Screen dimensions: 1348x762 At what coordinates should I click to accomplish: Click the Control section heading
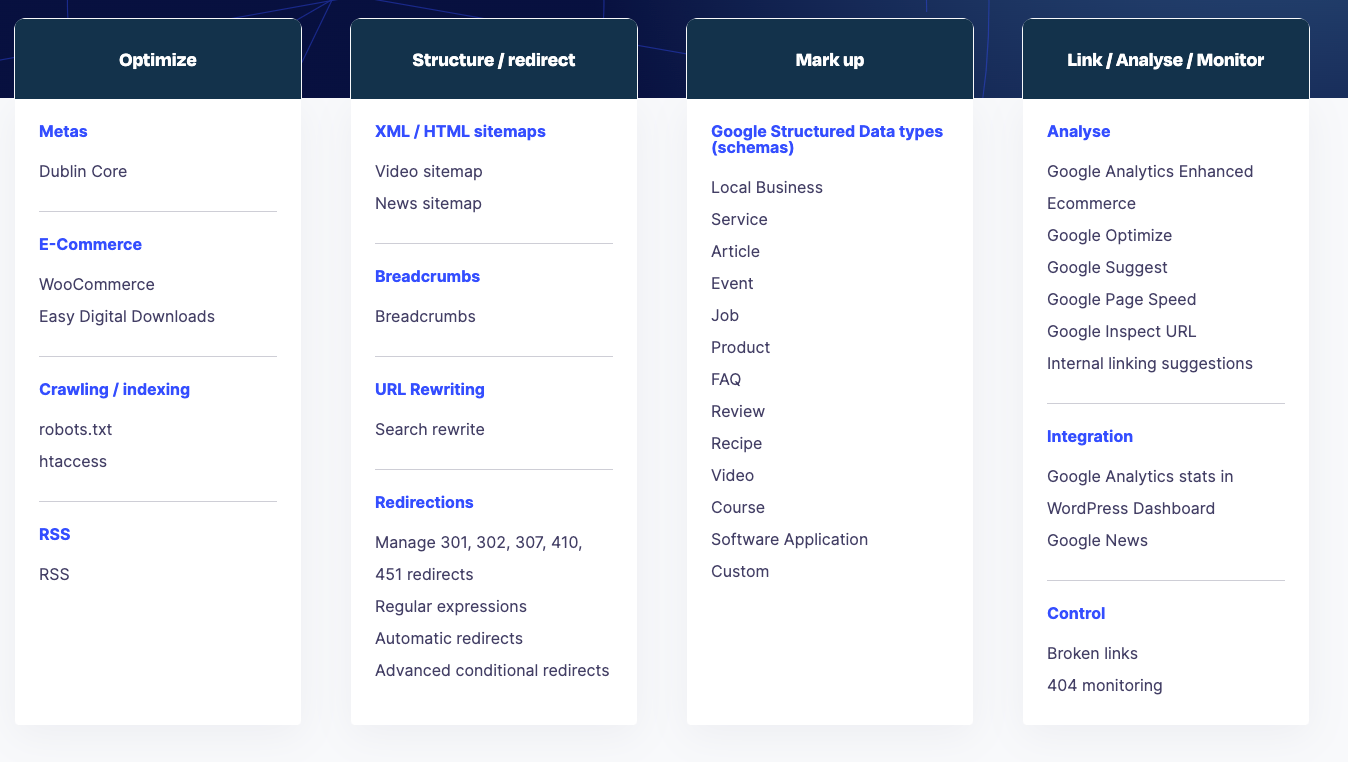(1076, 613)
